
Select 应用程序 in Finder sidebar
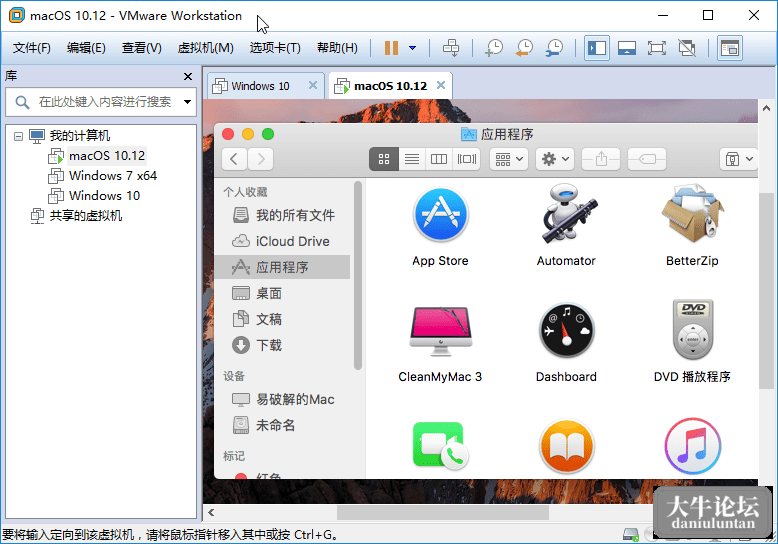[x=283, y=267]
